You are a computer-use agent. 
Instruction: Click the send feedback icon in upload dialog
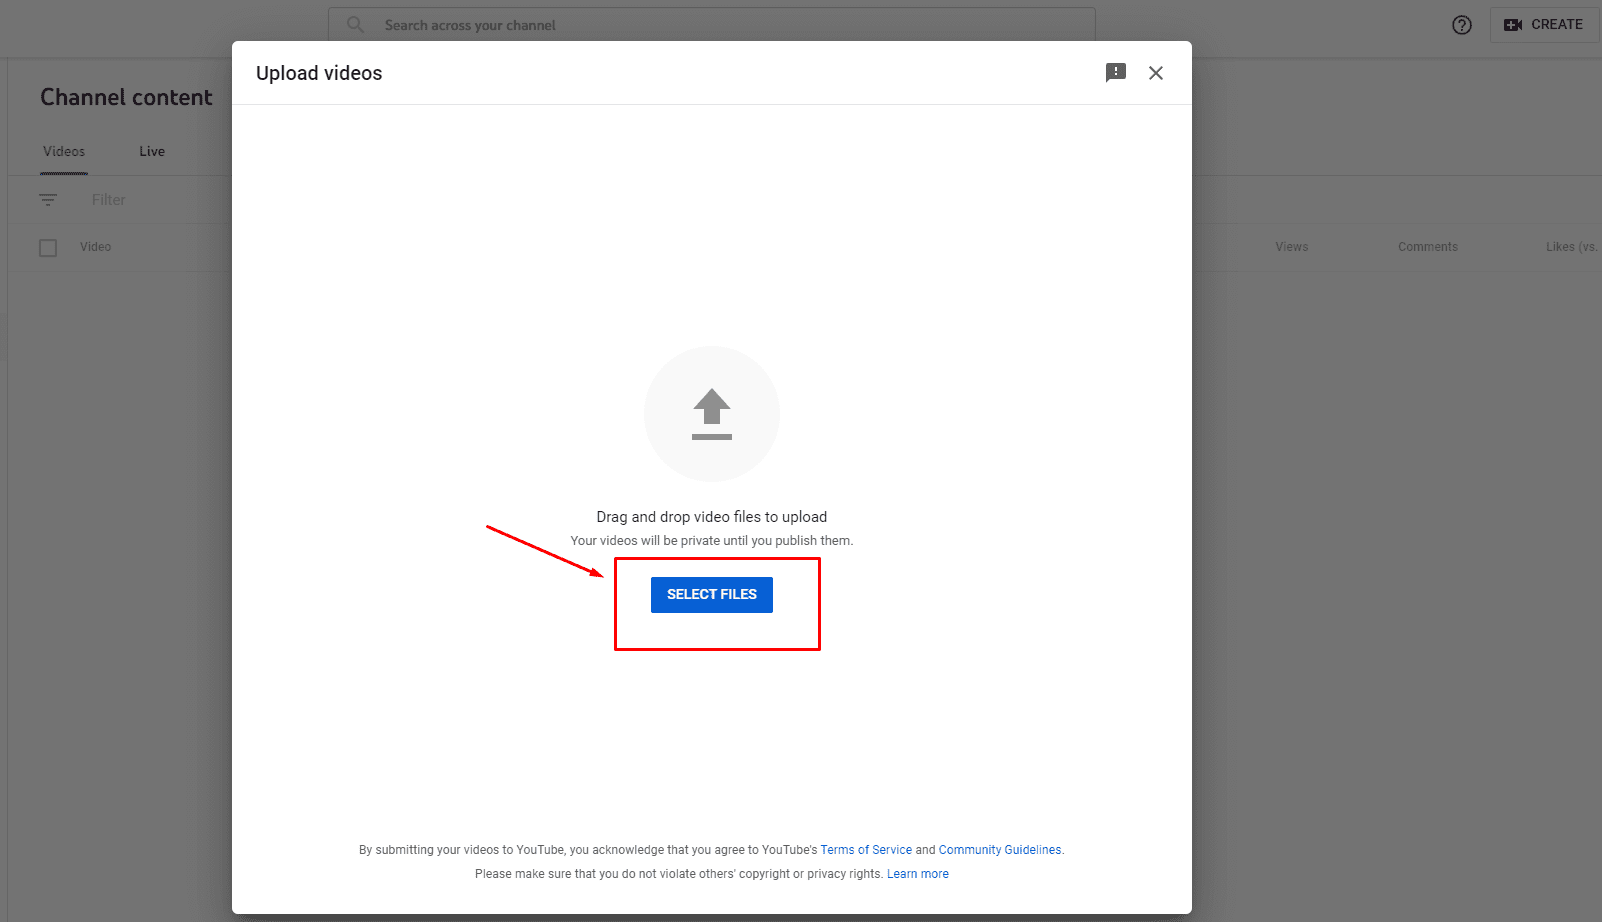click(x=1116, y=73)
